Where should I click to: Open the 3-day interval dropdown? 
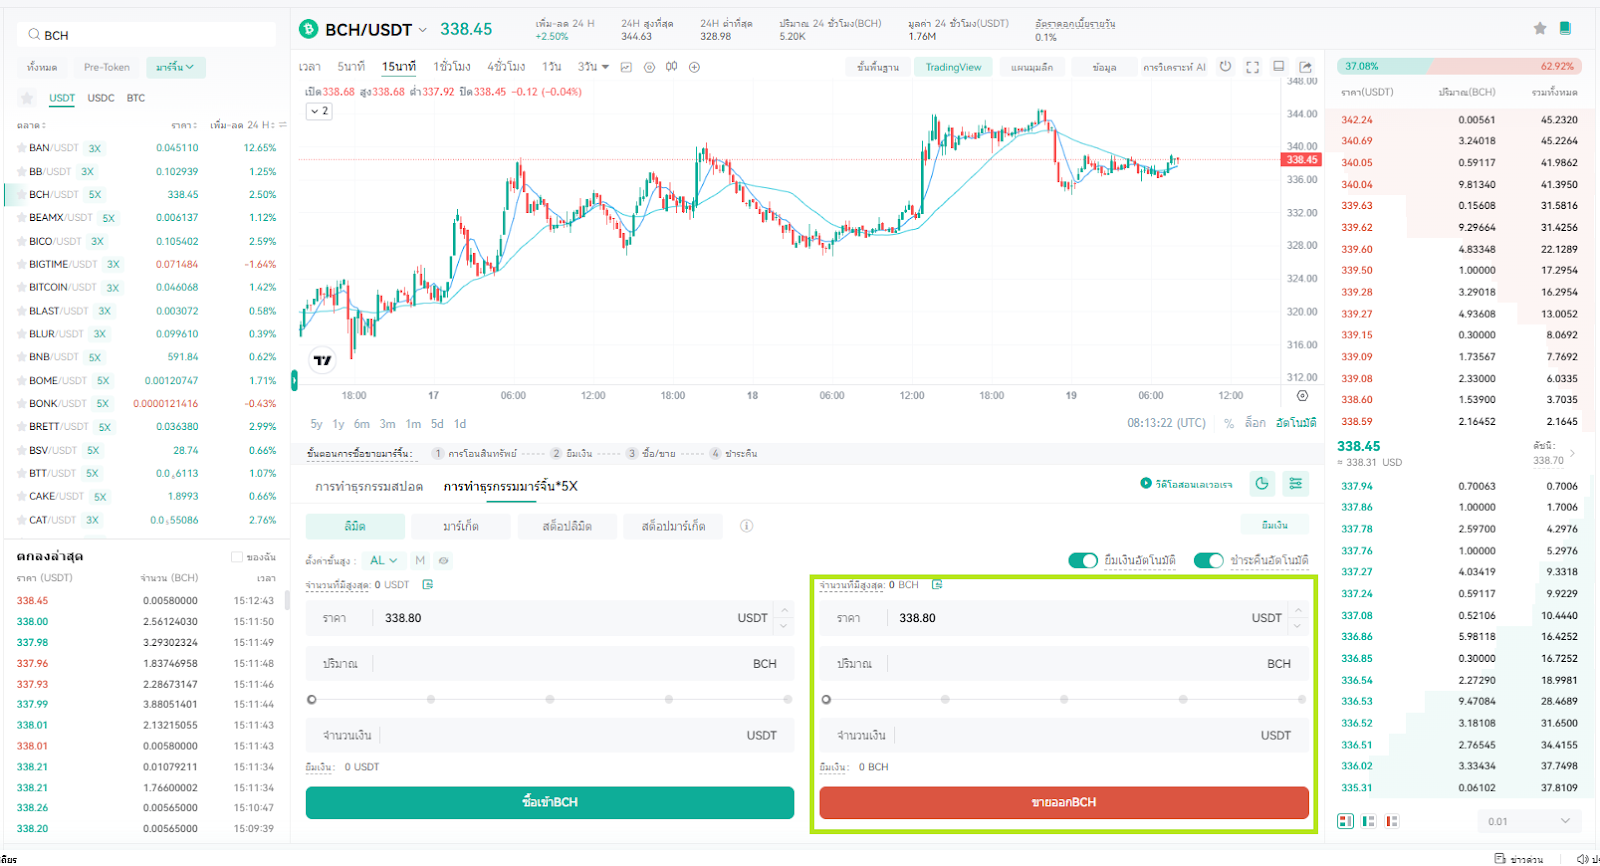coord(593,67)
